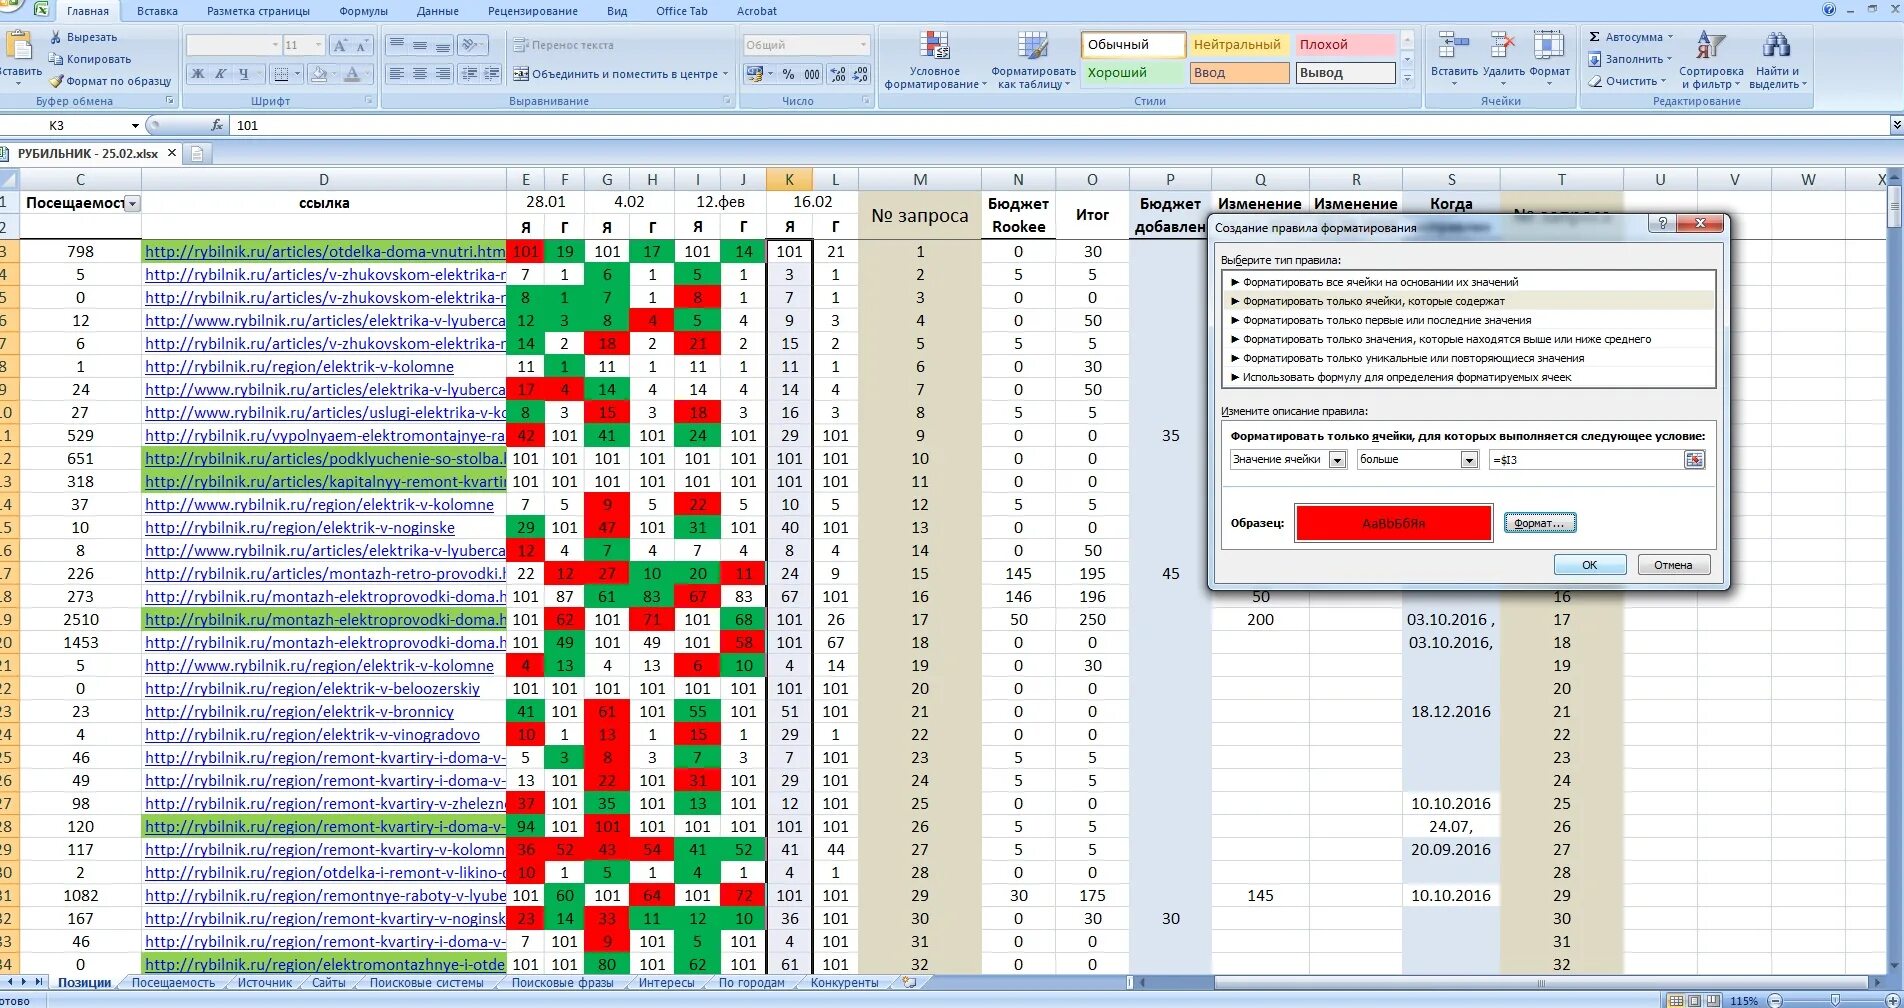Open Conditional Formatting (Условное форматирование) menu
Image resolution: width=1904 pixels, height=1008 pixels.
[x=934, y=60]
